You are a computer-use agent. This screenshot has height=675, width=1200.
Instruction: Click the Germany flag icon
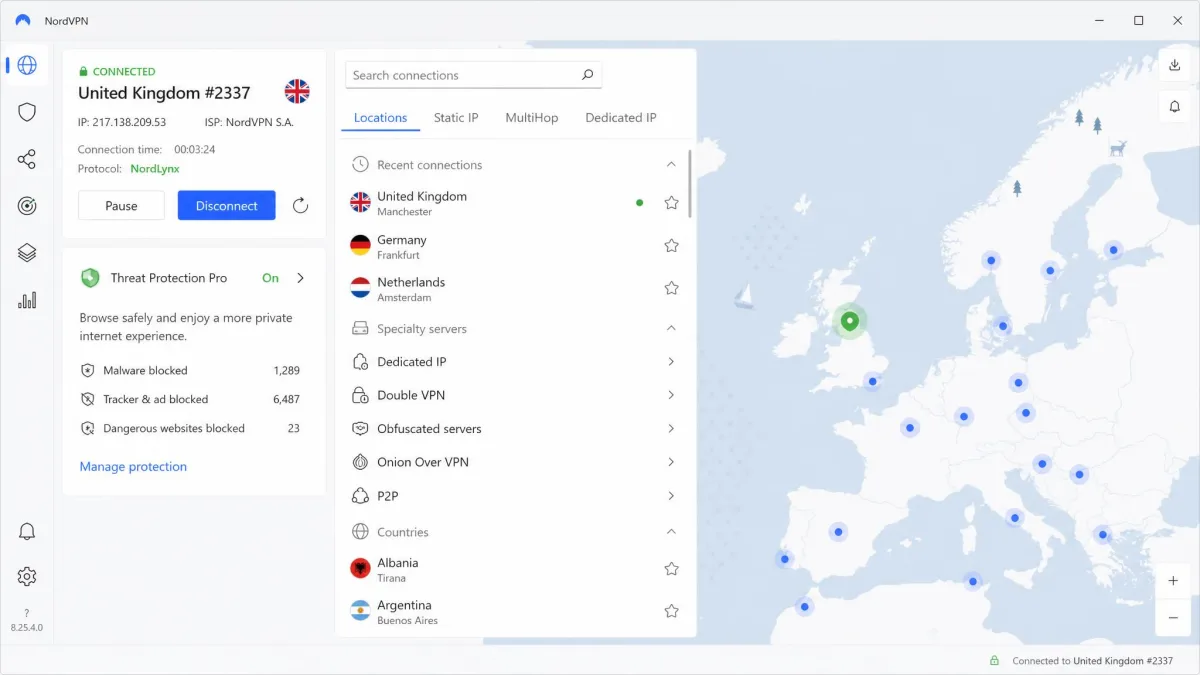tap(360, 245)
